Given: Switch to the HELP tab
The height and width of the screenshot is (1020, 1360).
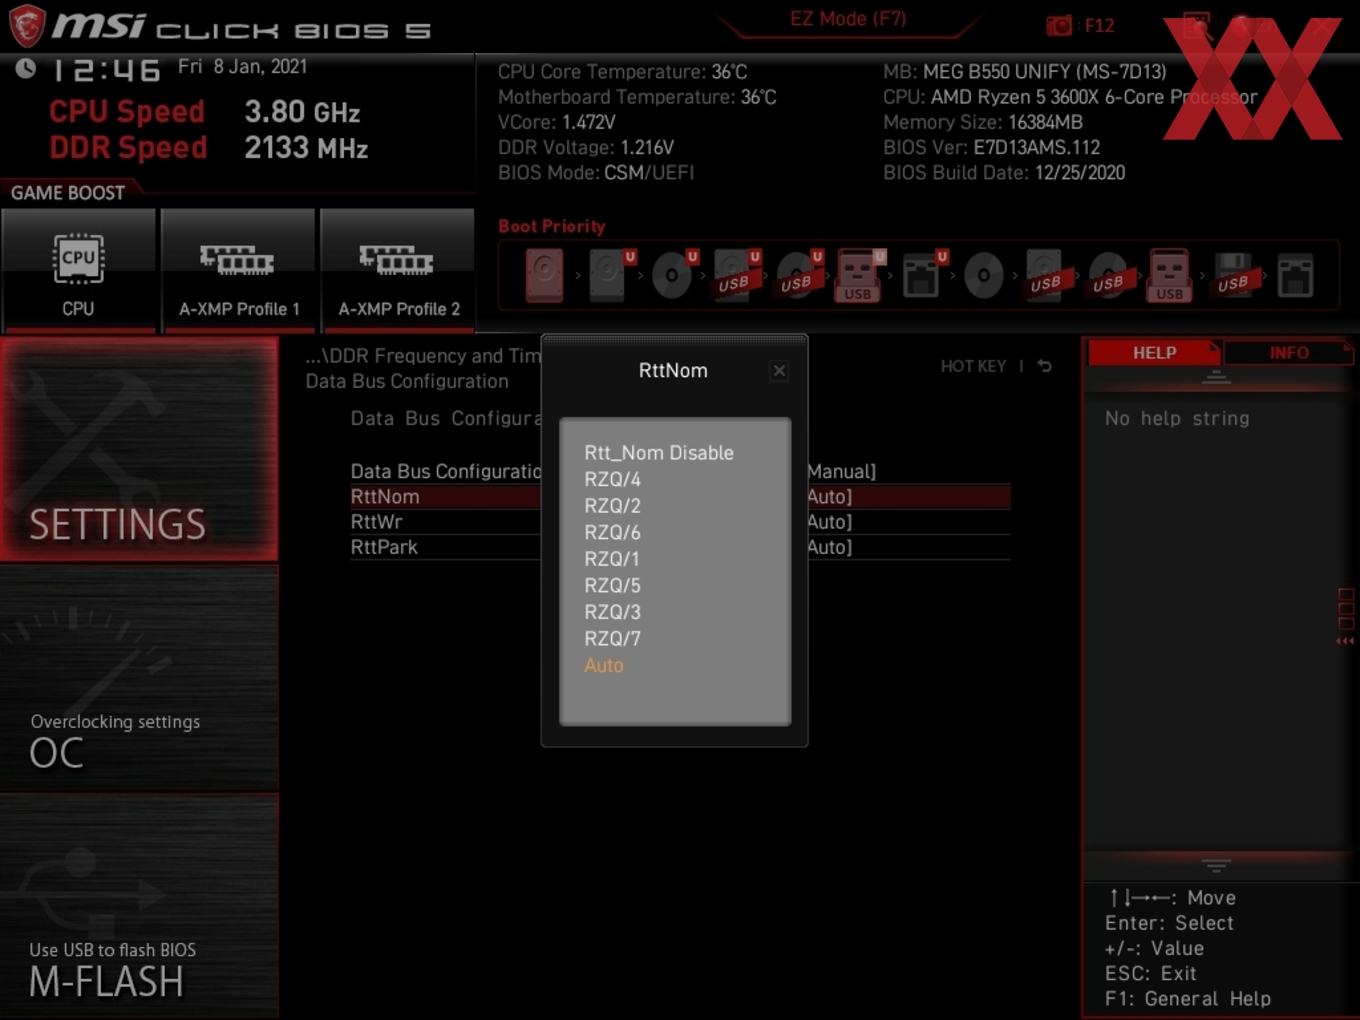Looking at the screenshot, I should pos(1154,353).
